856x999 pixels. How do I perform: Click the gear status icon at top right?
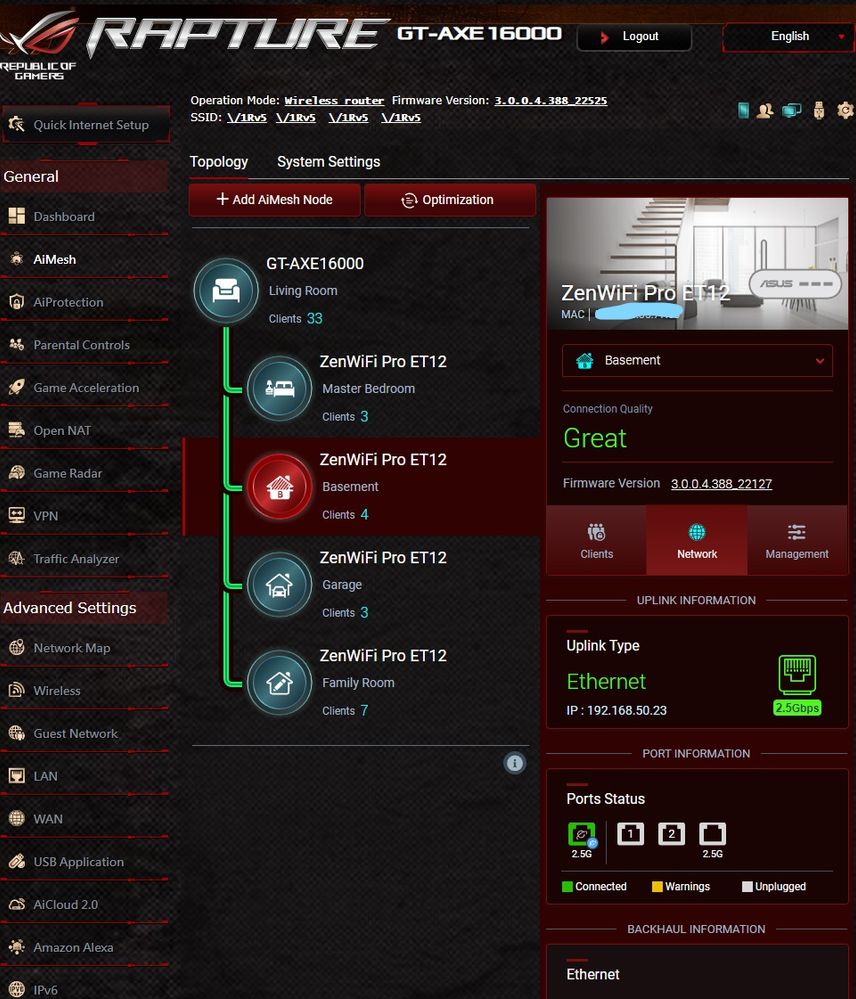(x=845, y=110)
